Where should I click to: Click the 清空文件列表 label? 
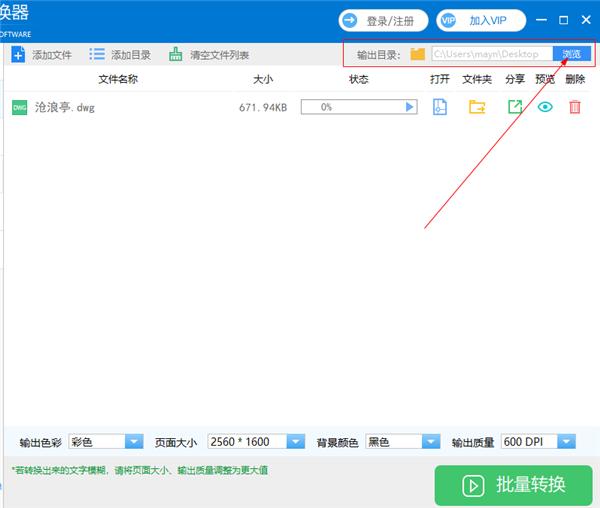(220, 55)
